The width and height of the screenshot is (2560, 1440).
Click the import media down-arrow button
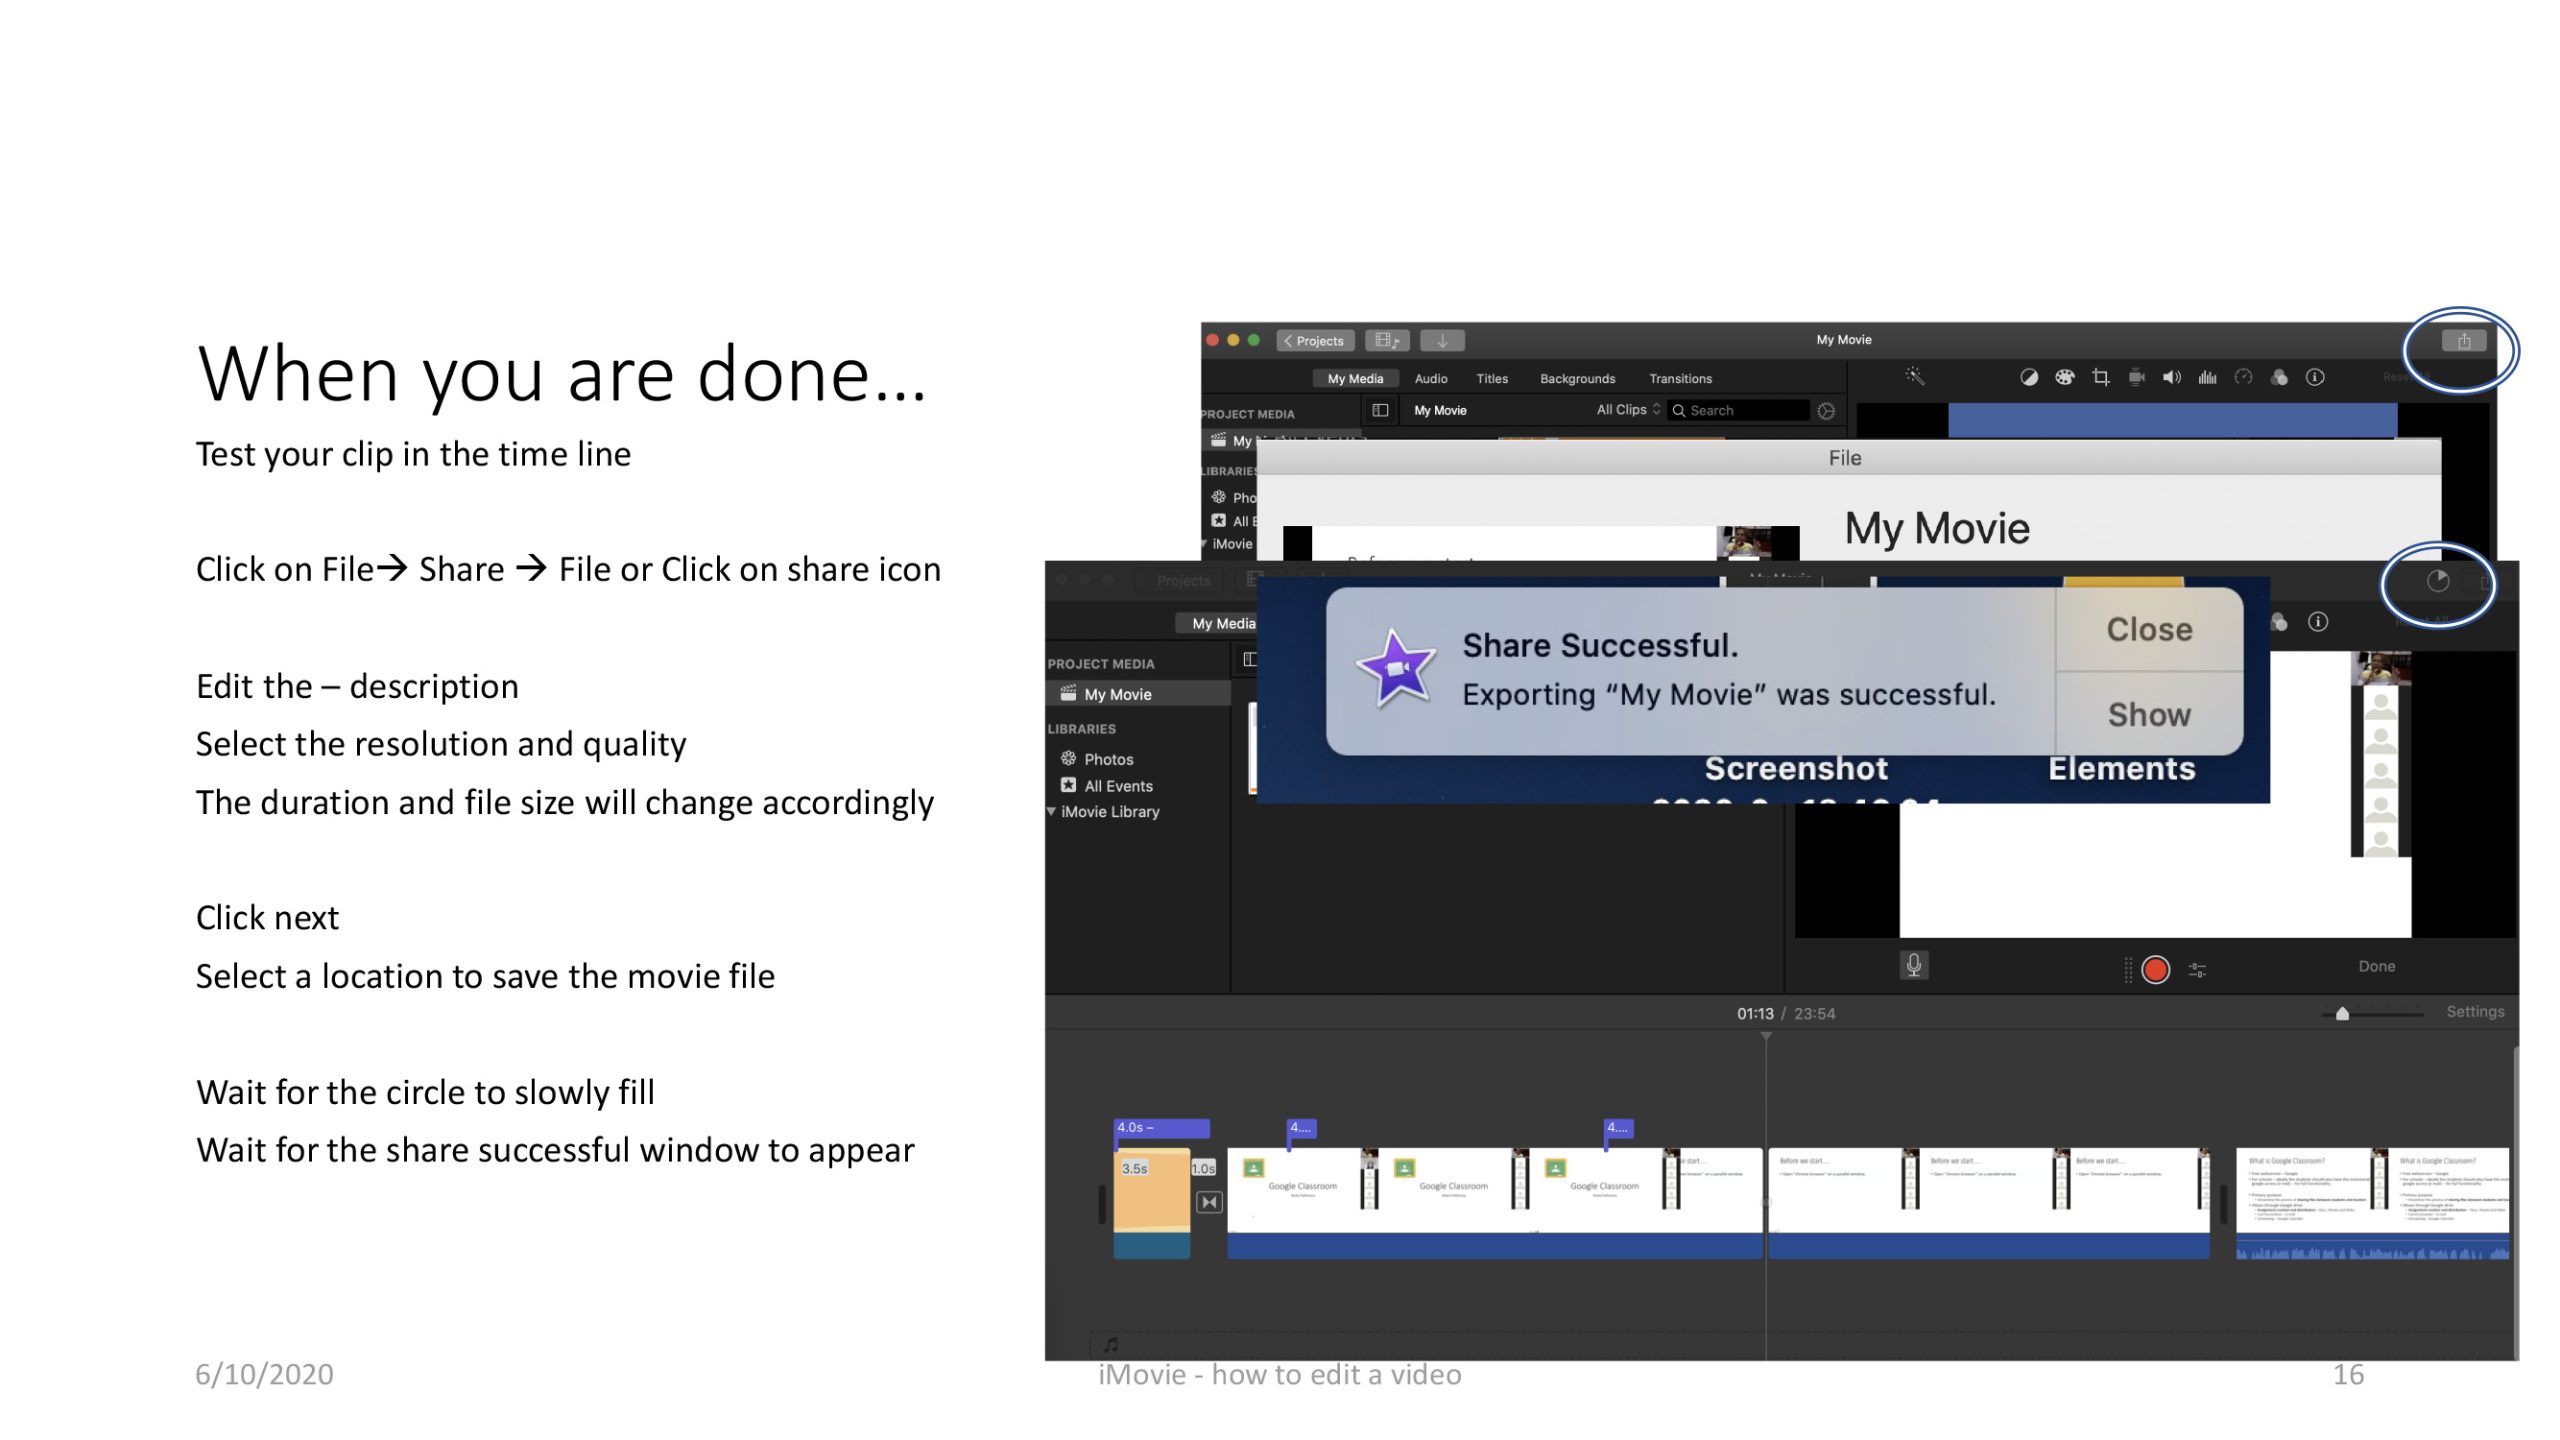click(x=1442, y=341)
